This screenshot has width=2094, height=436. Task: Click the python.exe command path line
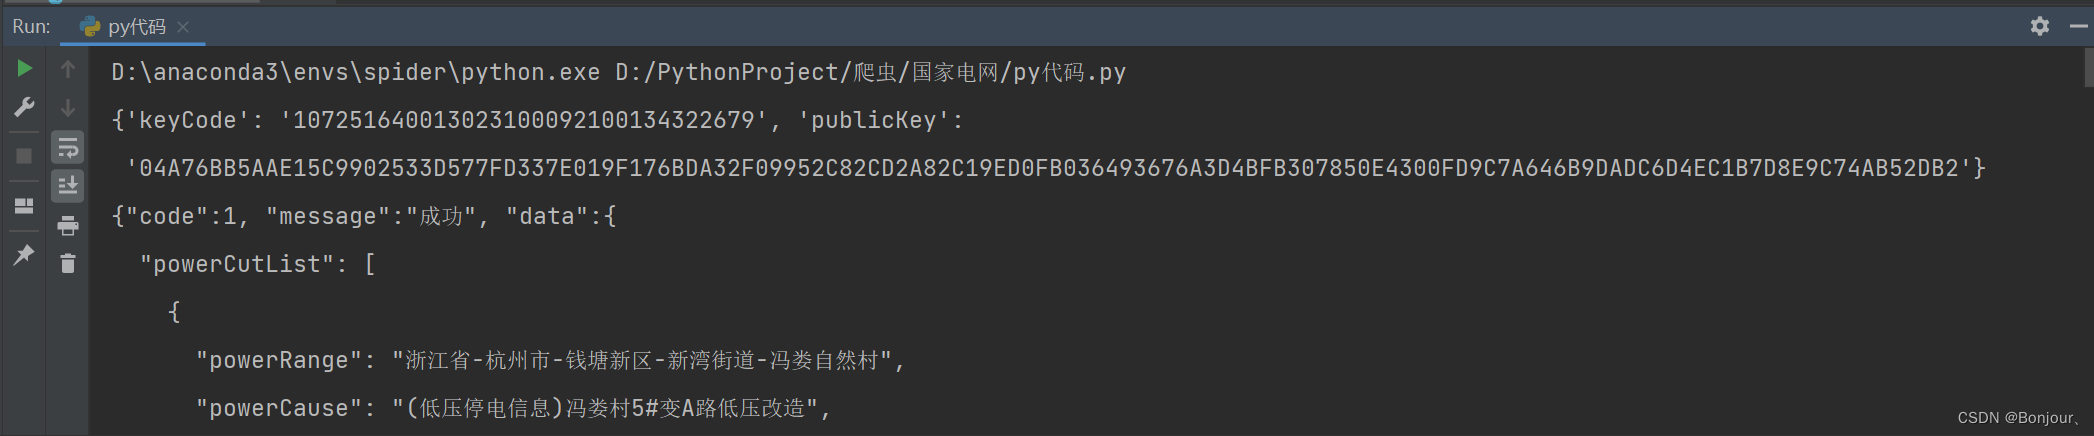[618, 72]
